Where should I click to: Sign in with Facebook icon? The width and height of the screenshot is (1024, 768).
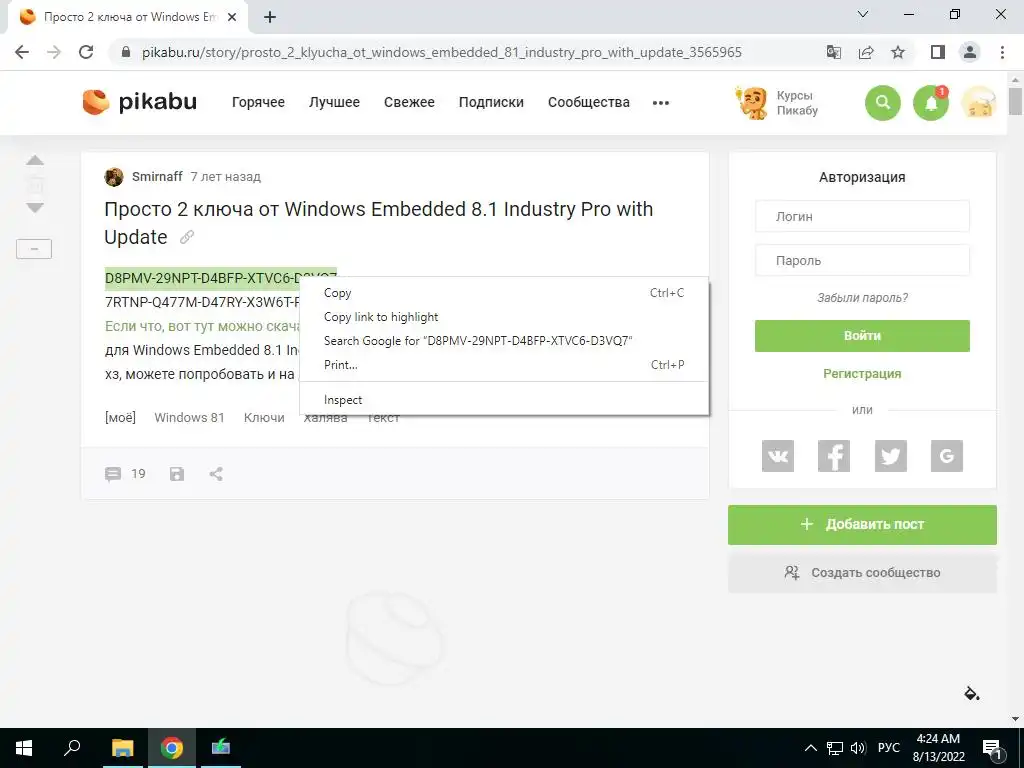[834, 456]
